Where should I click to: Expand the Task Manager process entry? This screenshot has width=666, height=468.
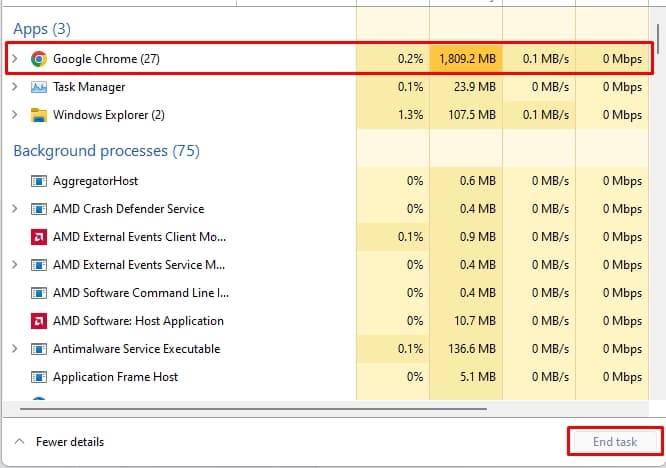[x=15, y=87]
